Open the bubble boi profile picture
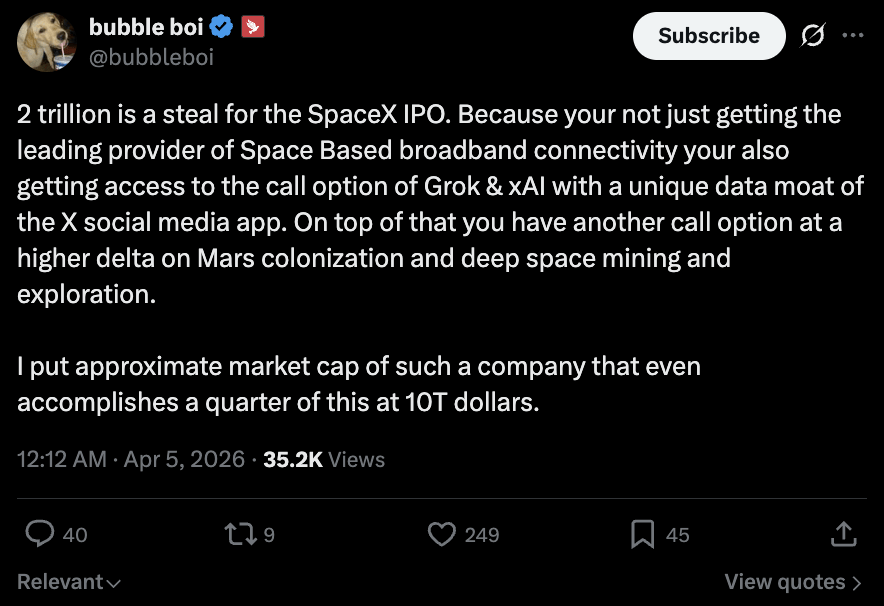Viewport: 884px width, 606px height. coord(46,42)
